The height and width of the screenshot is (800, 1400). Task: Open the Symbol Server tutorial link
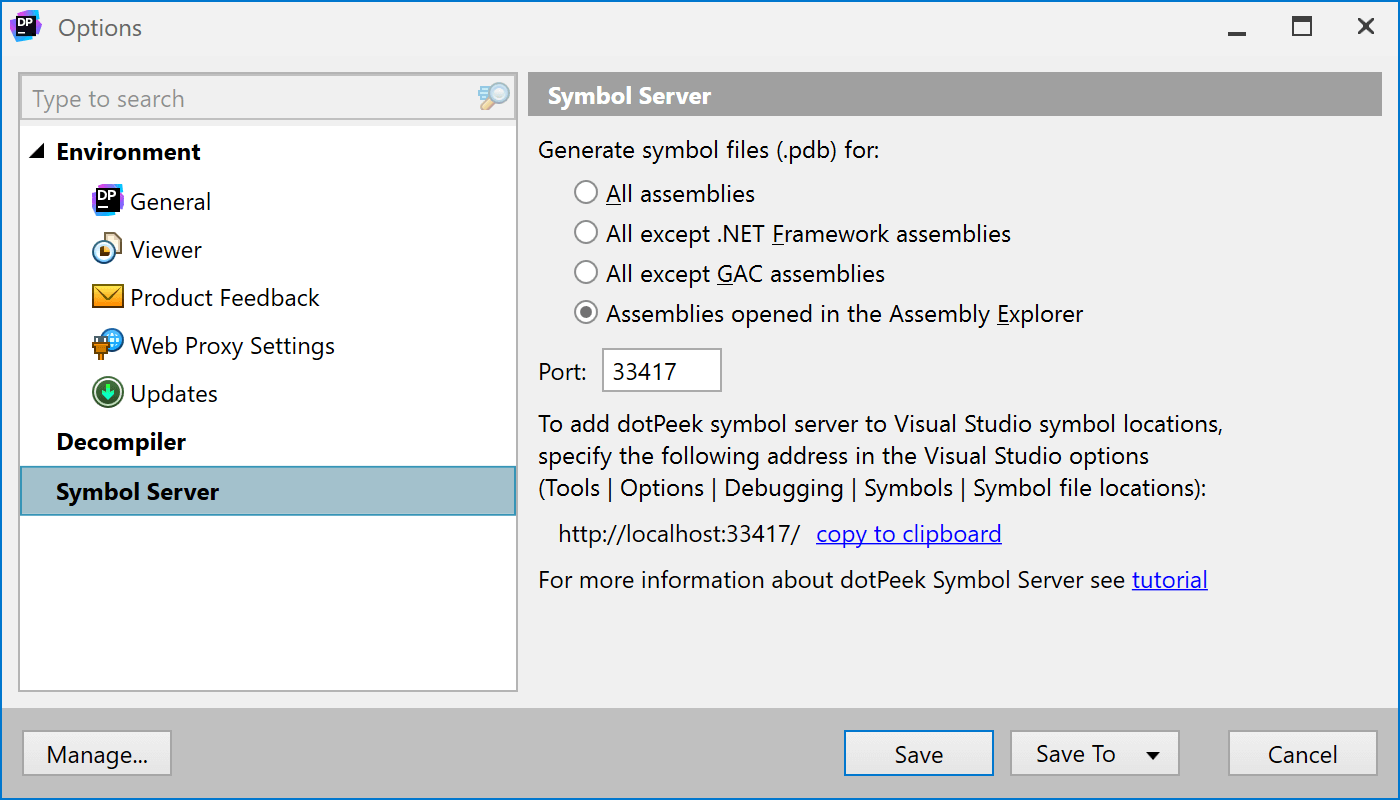(x=1170, y=580)
